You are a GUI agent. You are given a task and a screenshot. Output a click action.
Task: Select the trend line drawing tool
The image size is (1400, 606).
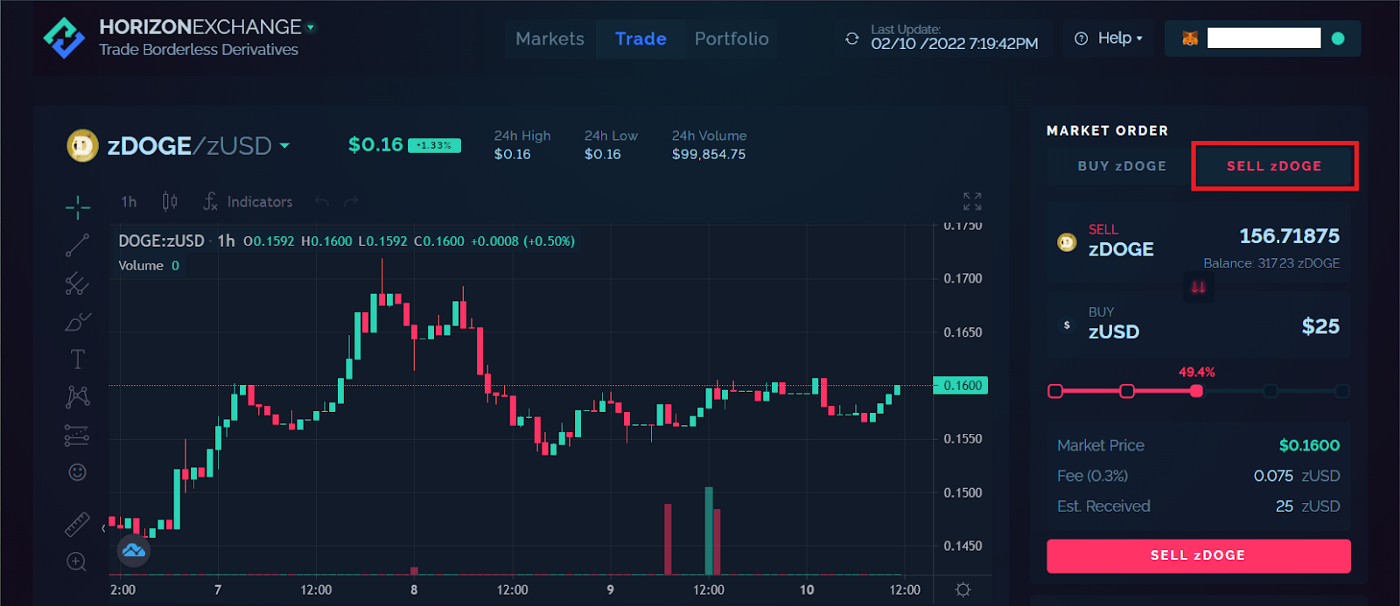tap(78, 245)
